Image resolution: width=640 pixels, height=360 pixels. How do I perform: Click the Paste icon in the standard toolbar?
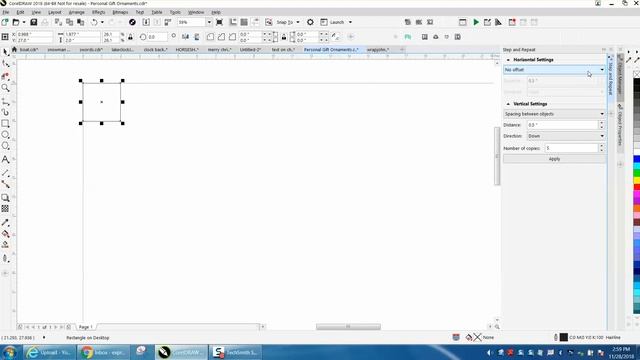click(x=81, y=22)
